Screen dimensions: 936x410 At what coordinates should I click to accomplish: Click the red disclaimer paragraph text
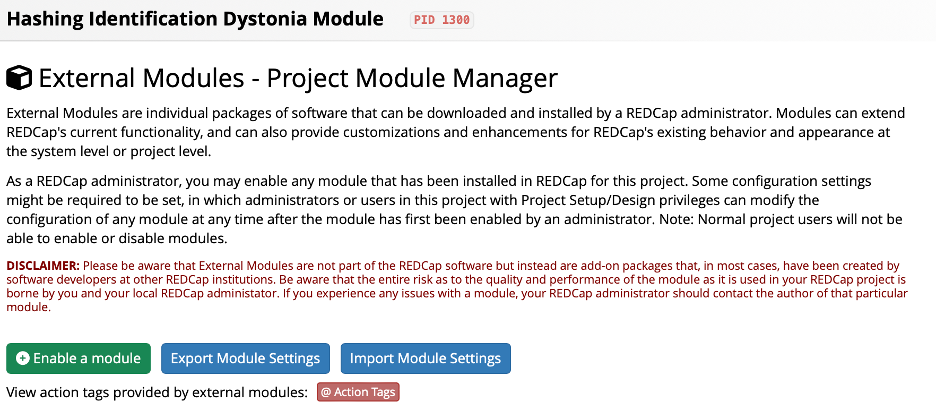[x=457, y=286]
